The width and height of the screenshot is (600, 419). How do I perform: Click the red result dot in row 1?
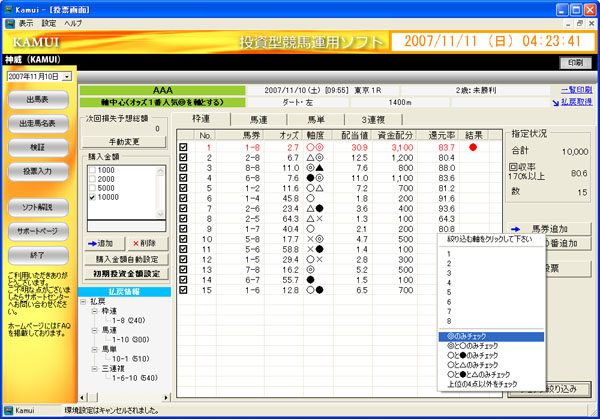coord(473,147)
